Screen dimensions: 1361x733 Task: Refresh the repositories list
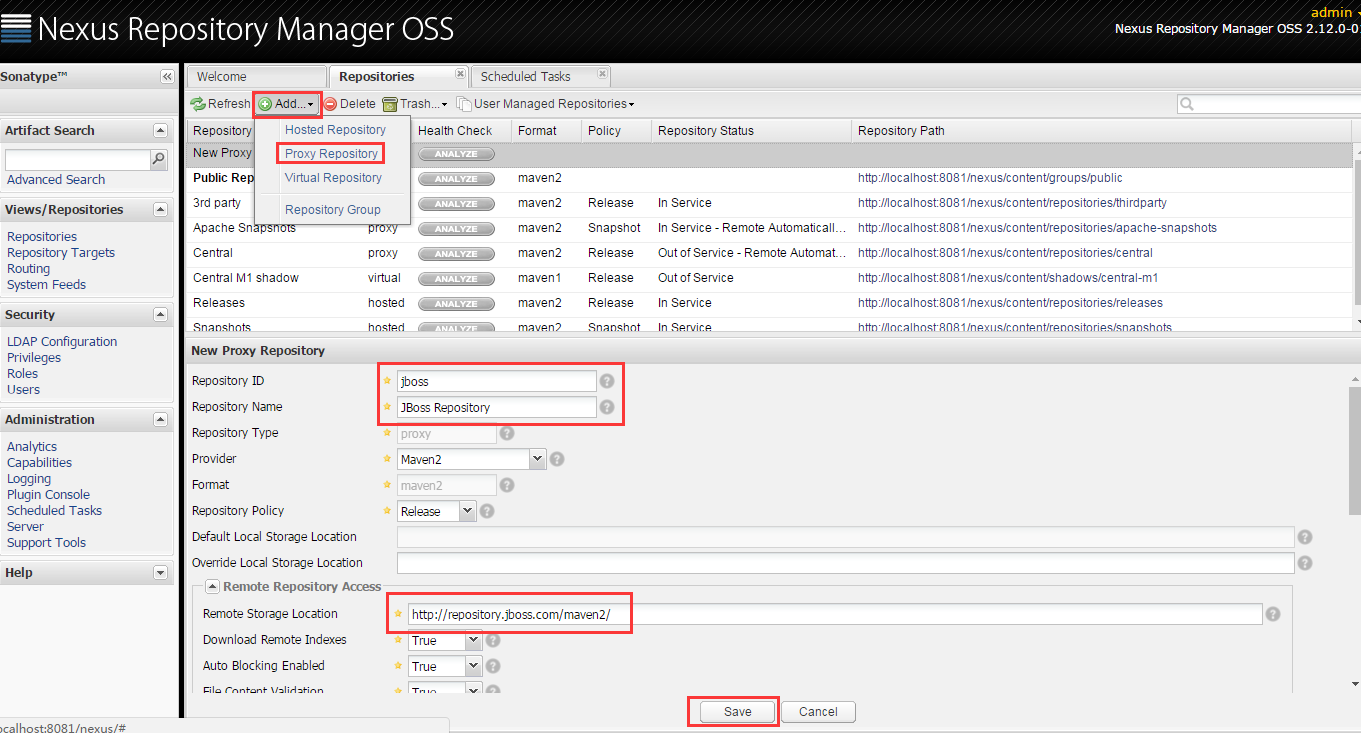220,104
